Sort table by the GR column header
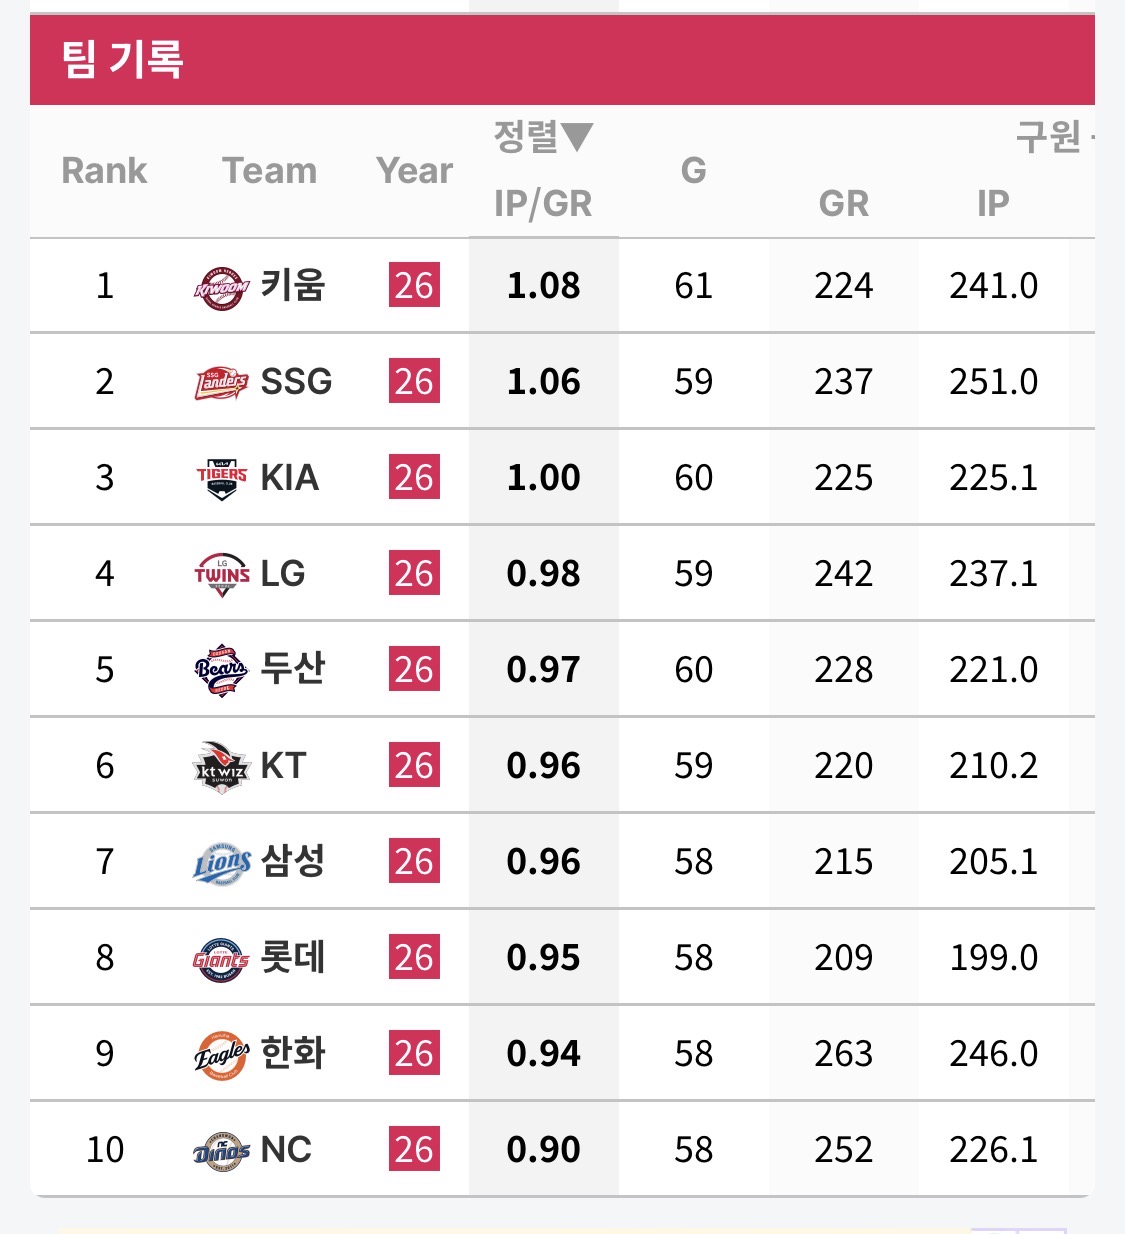1125x1234 pixels. (843, 204)
